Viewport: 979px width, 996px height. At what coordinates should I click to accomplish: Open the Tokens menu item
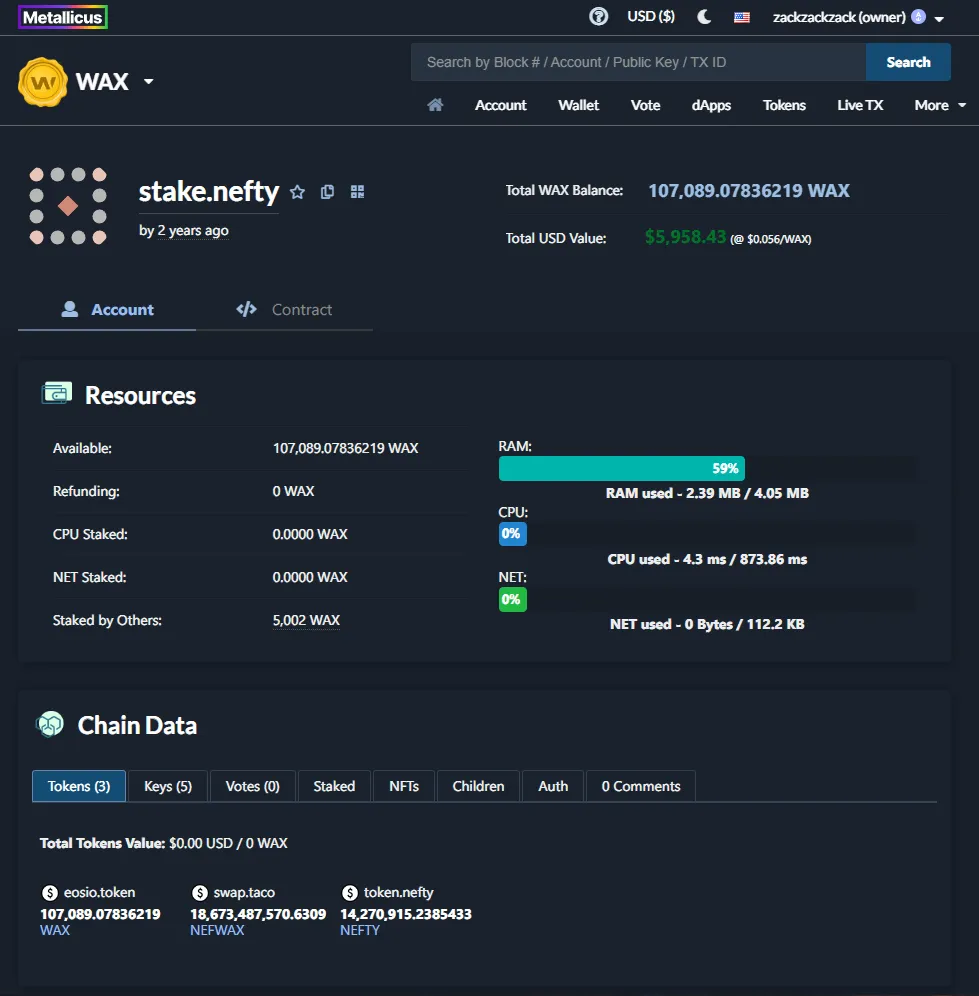784,105
